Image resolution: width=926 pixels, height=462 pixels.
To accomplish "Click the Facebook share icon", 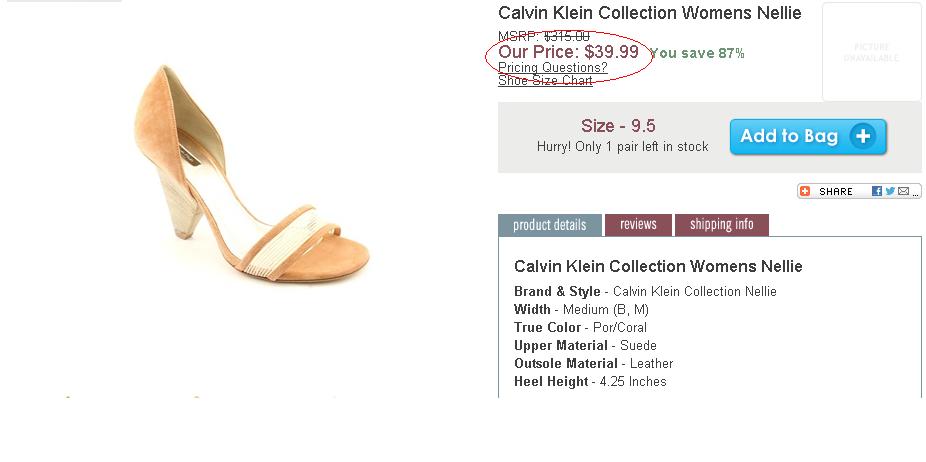I will (x=876, y=191).
